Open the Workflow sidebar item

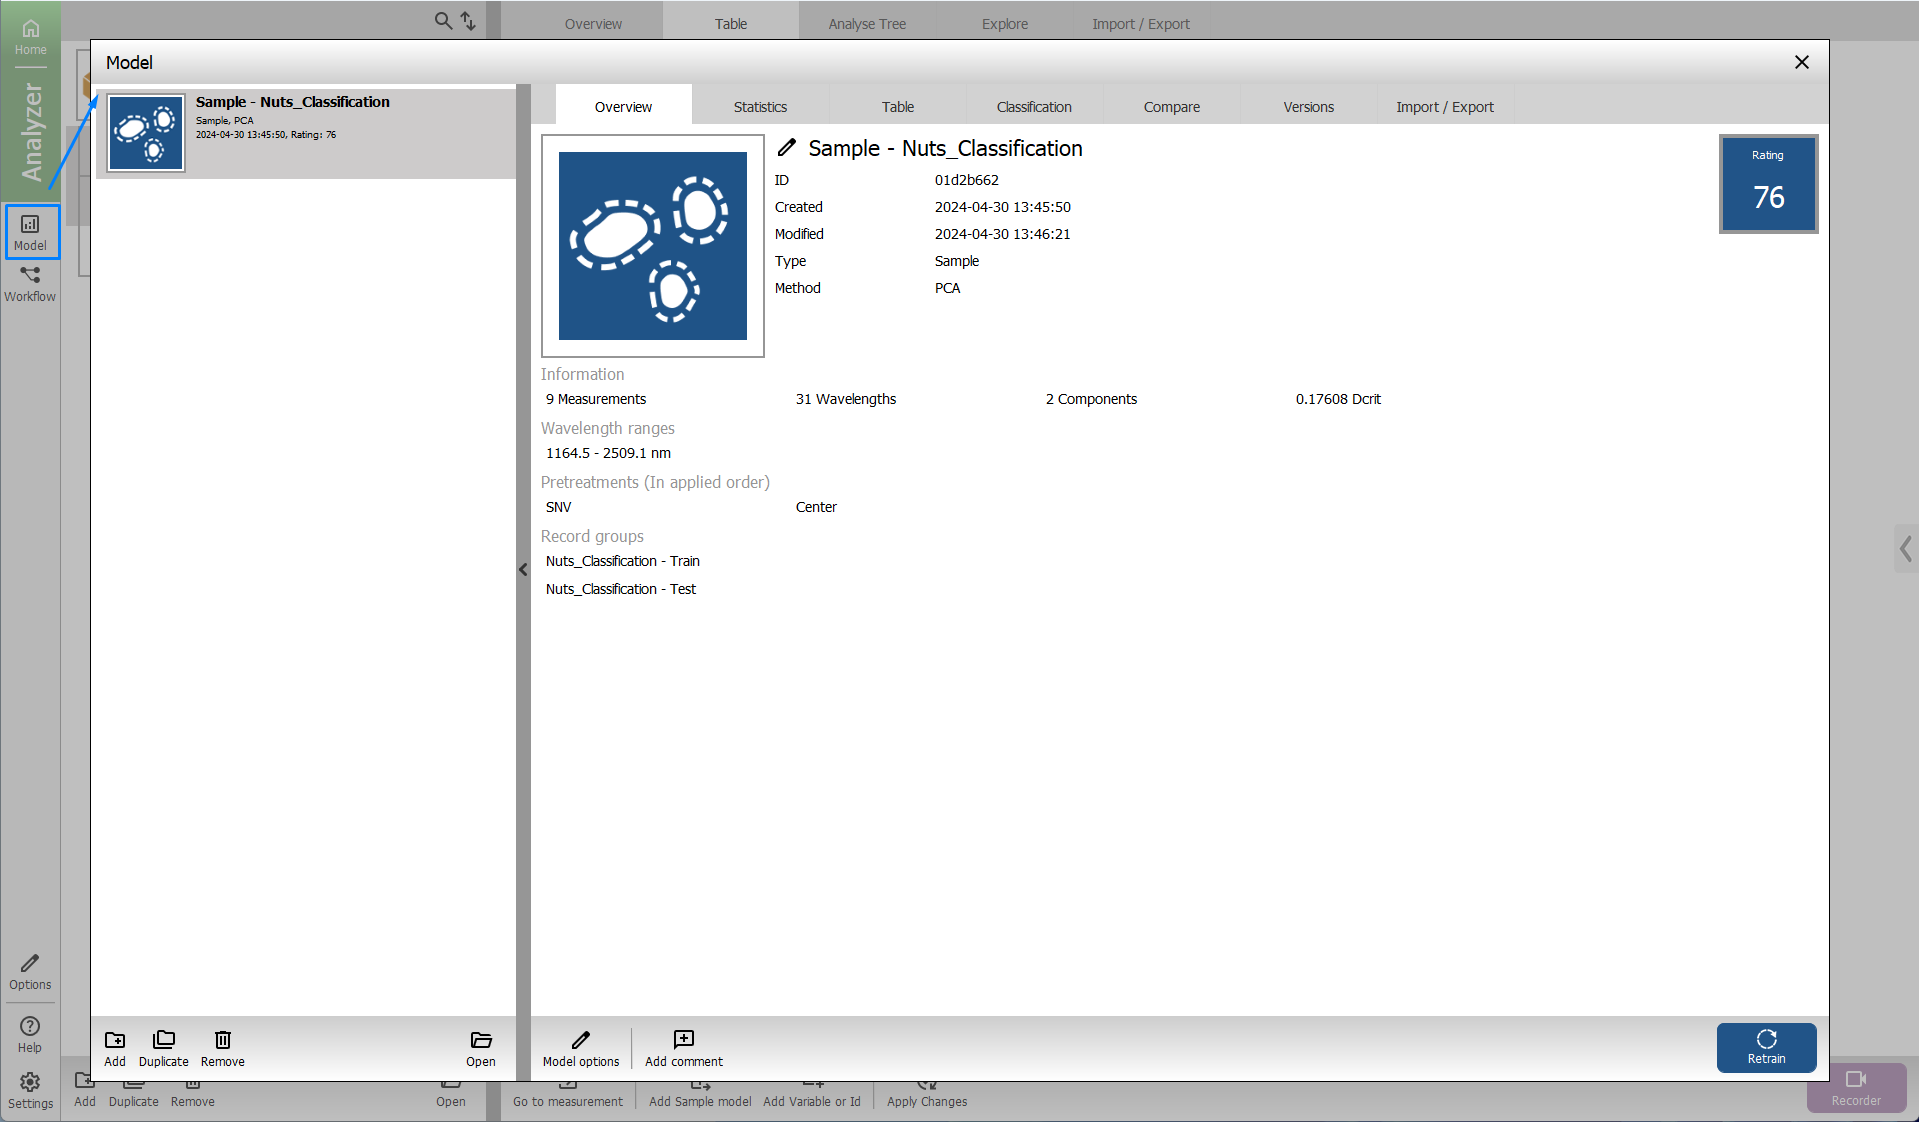coord(30,283)
